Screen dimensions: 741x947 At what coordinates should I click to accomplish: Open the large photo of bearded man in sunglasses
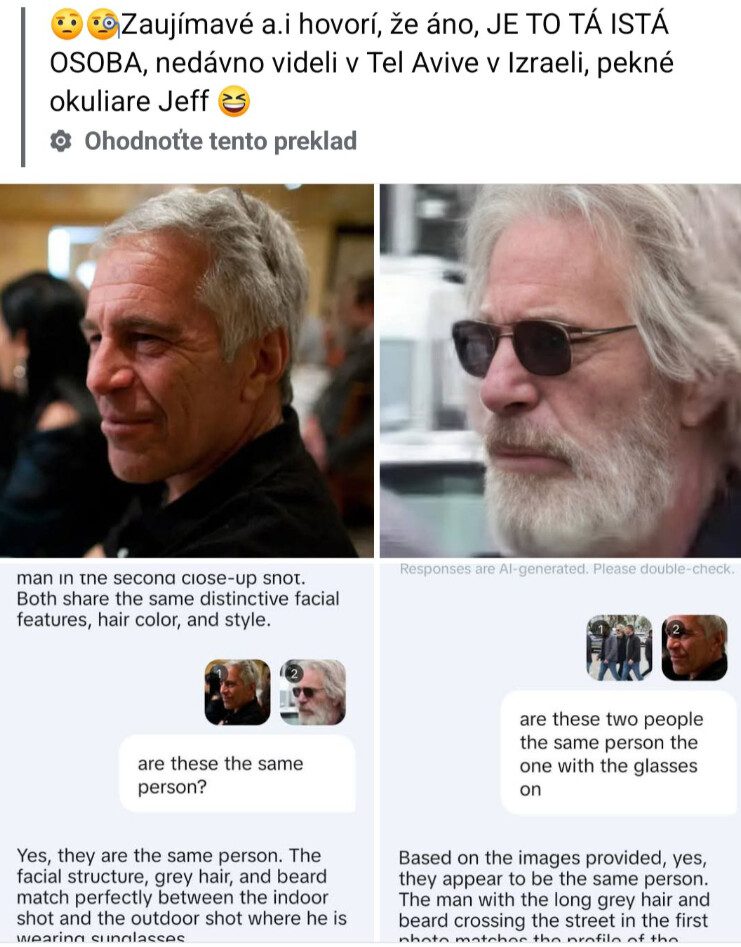coord(560,370)
